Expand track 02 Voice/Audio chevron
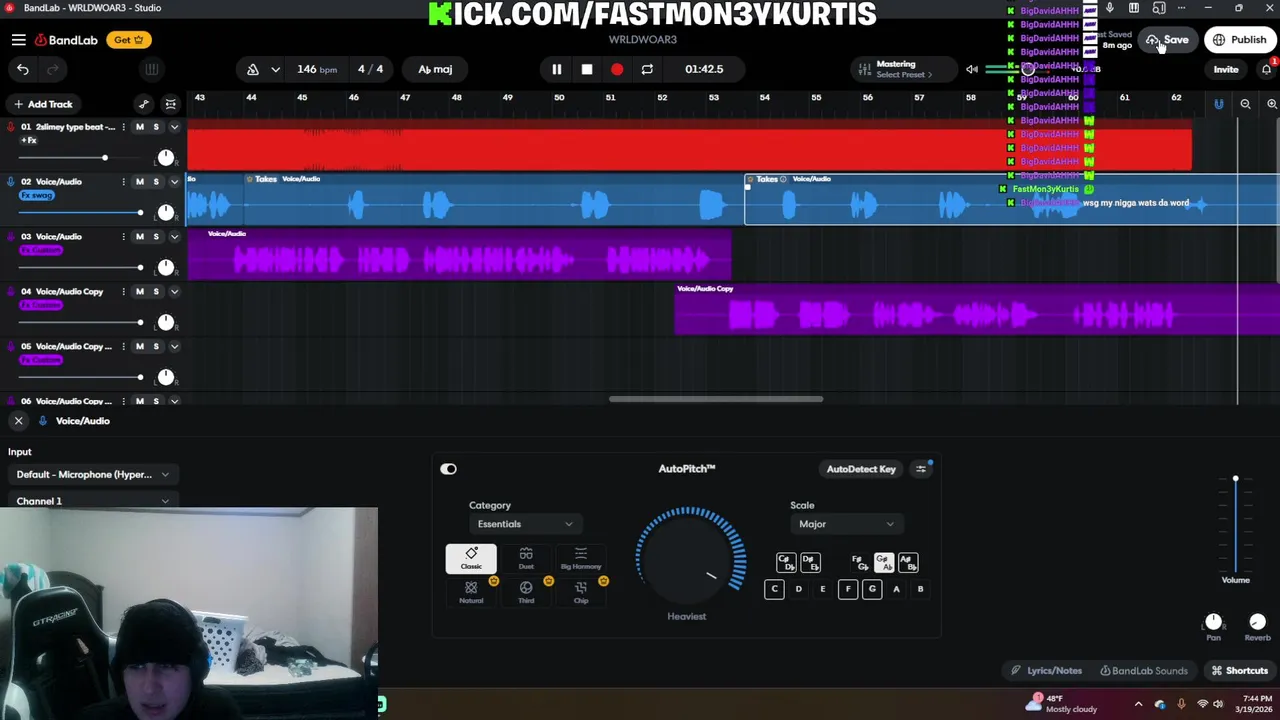Viewport: 1280px width, 720px height. coord(174,182)
